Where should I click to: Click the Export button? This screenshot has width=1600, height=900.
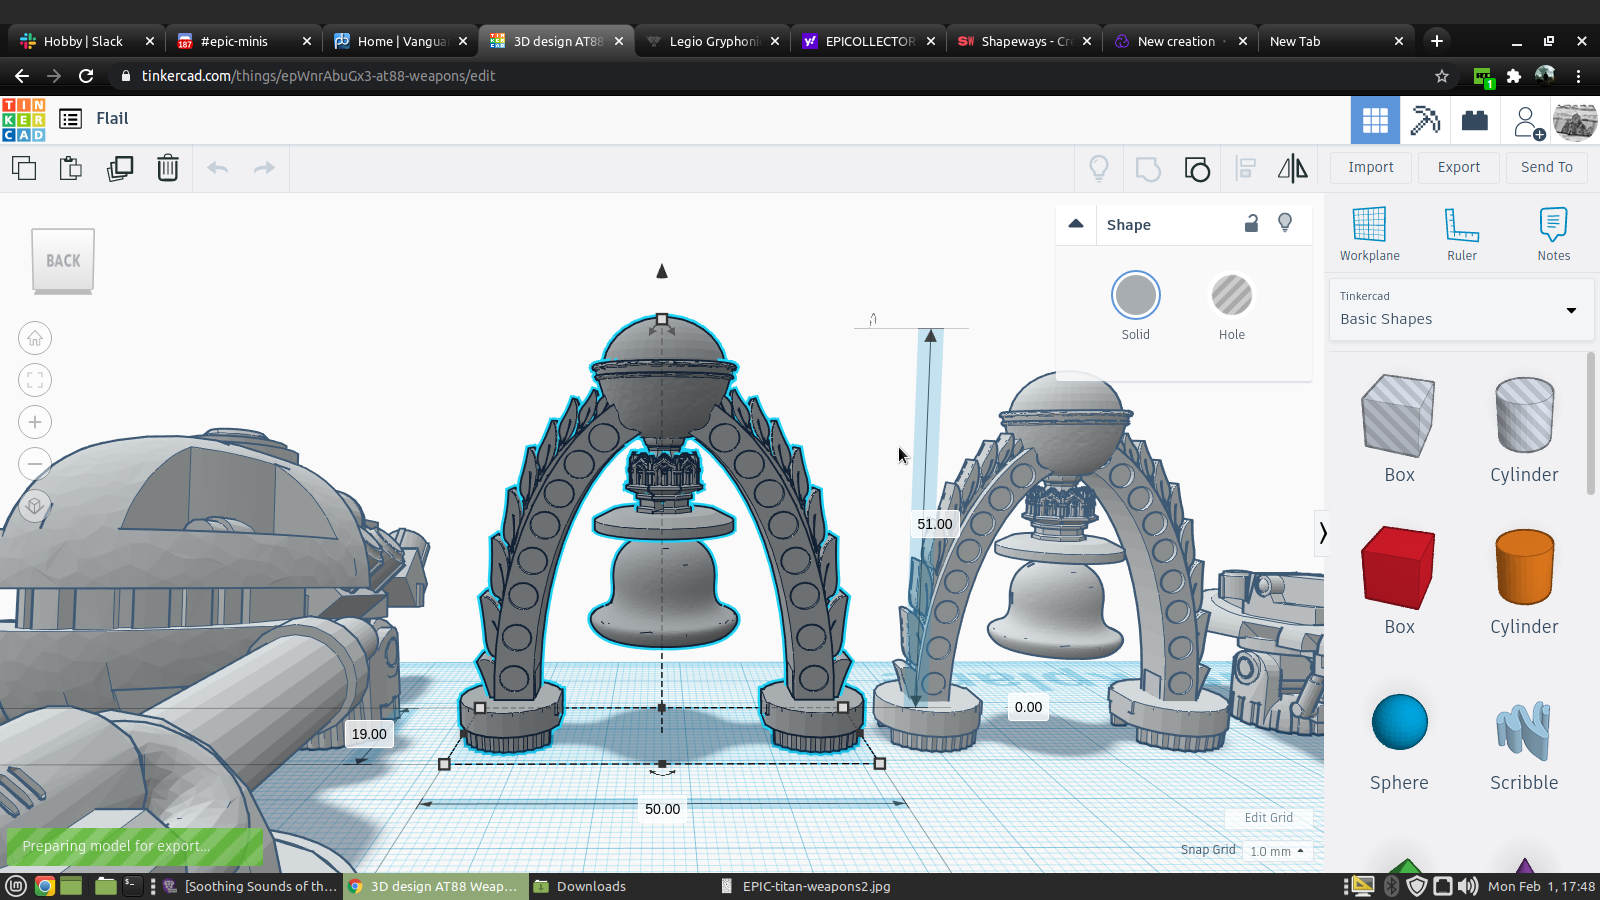pos(1458,167)
